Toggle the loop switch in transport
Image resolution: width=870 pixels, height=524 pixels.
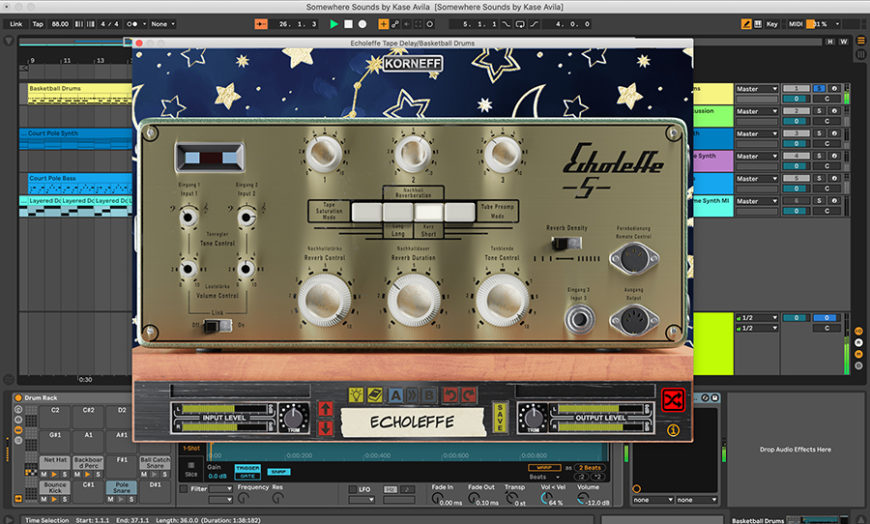pyautogui.click(x=520, y=24)
